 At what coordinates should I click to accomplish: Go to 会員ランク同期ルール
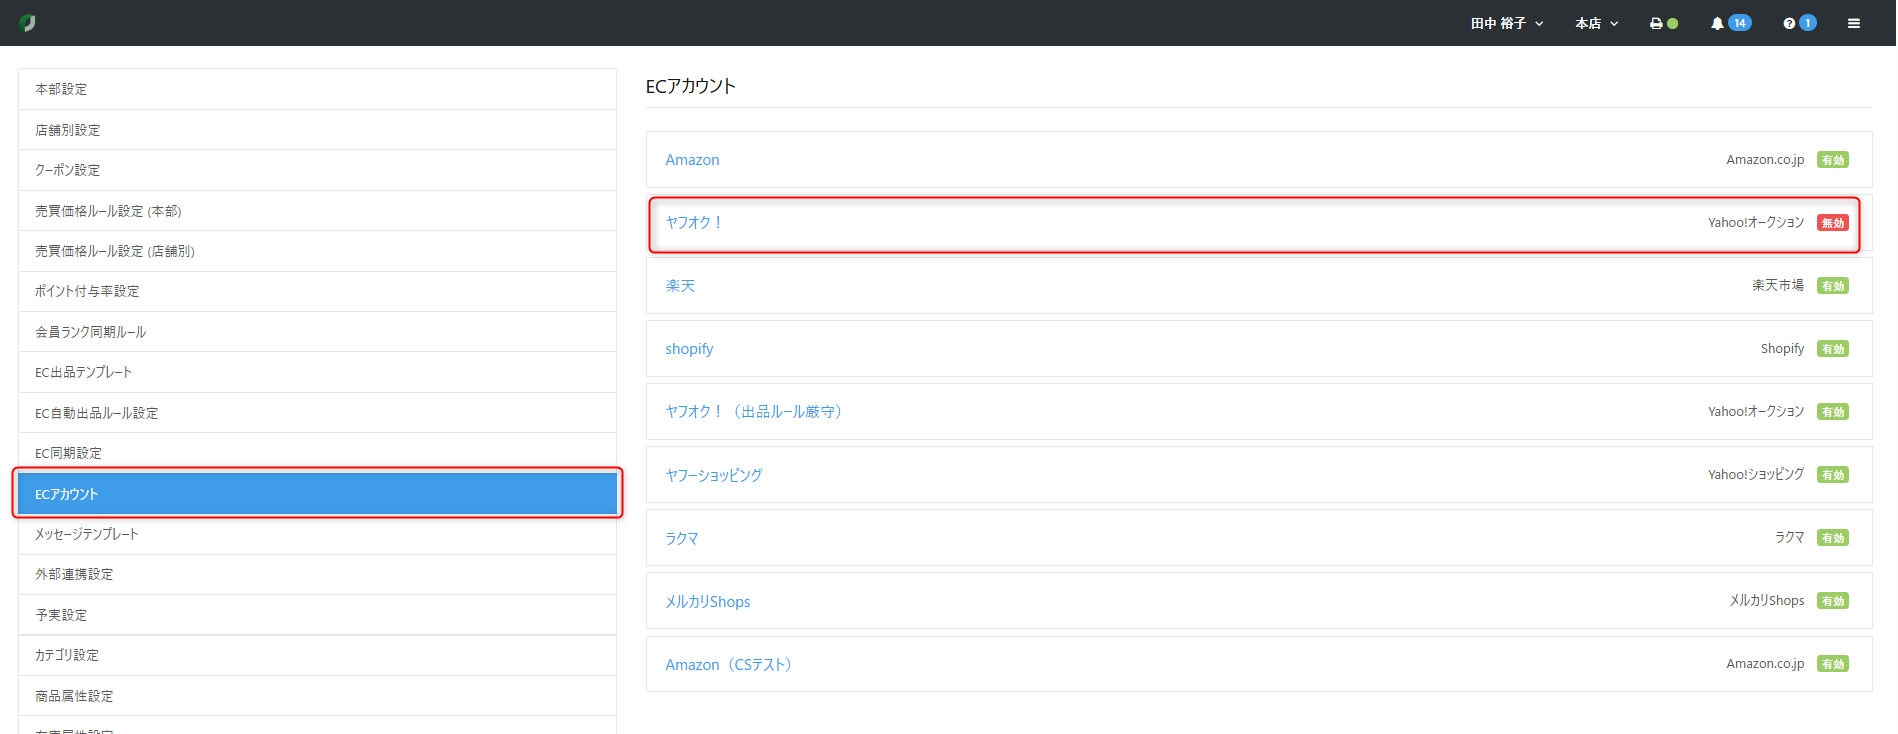317,332
